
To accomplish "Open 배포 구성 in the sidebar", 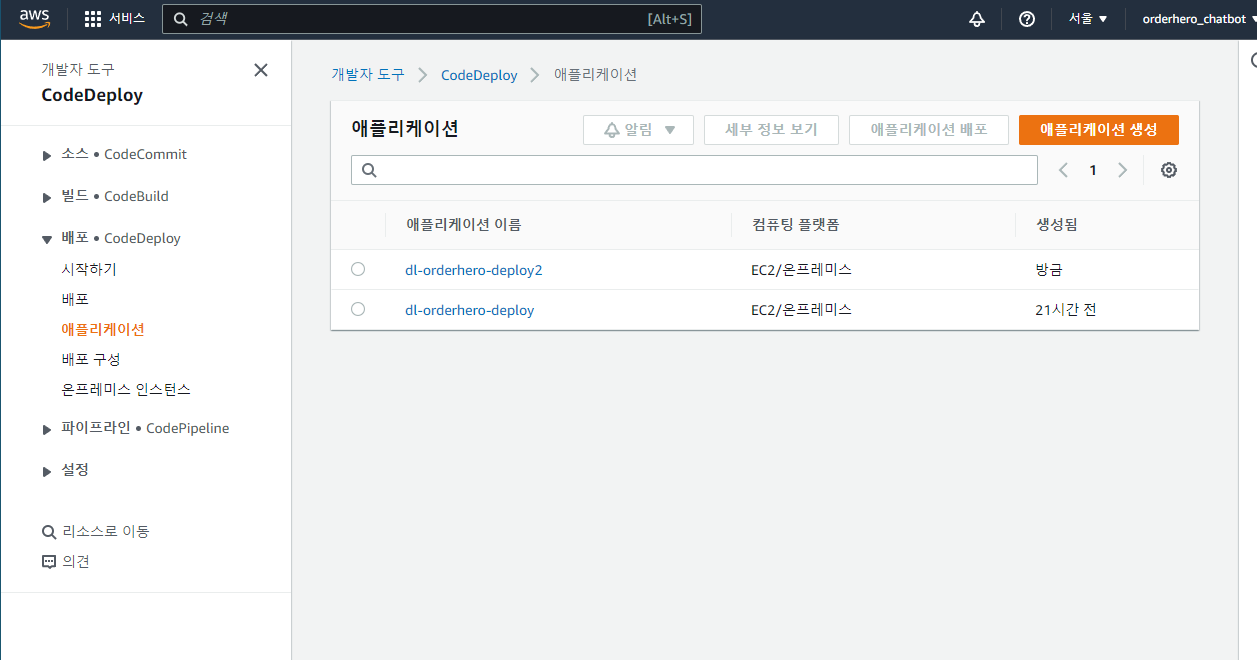I will [x=91, y=359].
